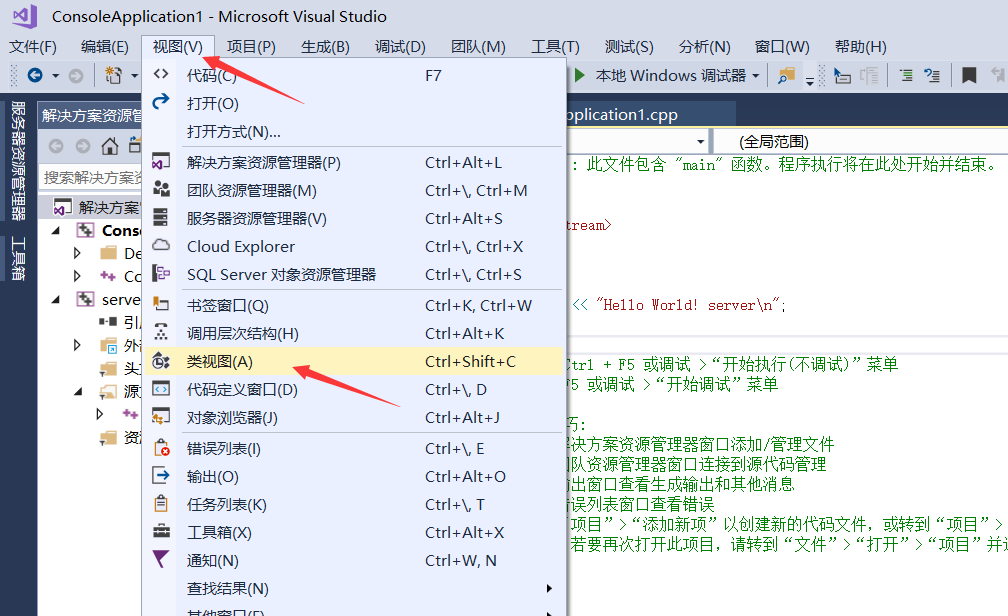Expand the Cc… file node under the Cons… project
The image size is (1008, 616).
tap(77, 276)
